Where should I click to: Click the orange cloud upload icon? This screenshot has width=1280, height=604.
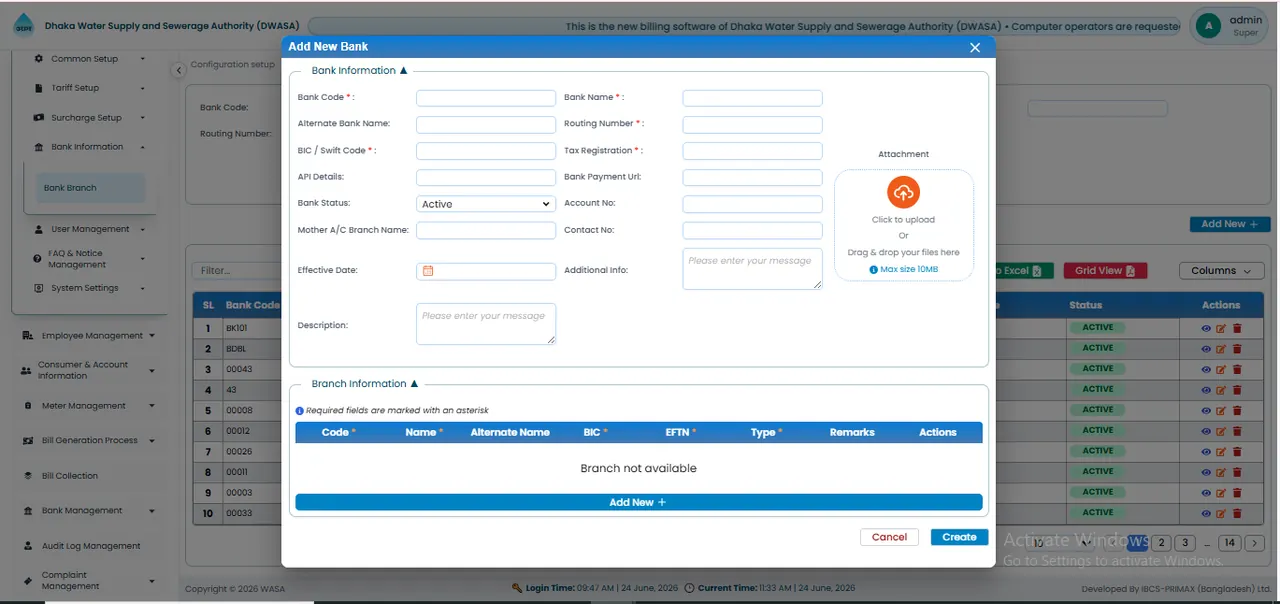[x=903, y=193]
